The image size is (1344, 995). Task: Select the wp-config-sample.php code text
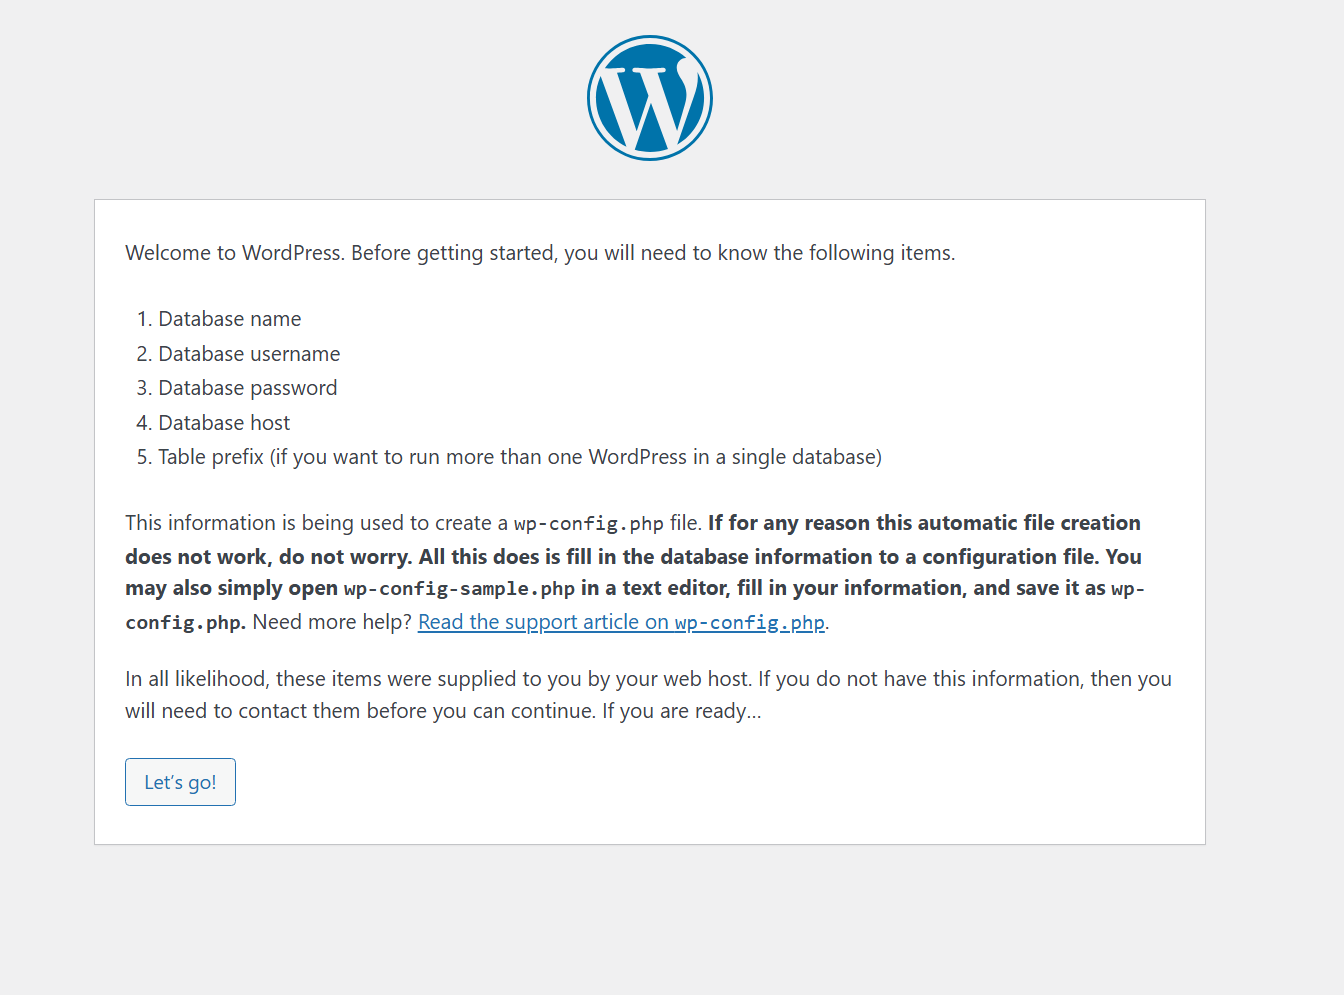(458, 588)
